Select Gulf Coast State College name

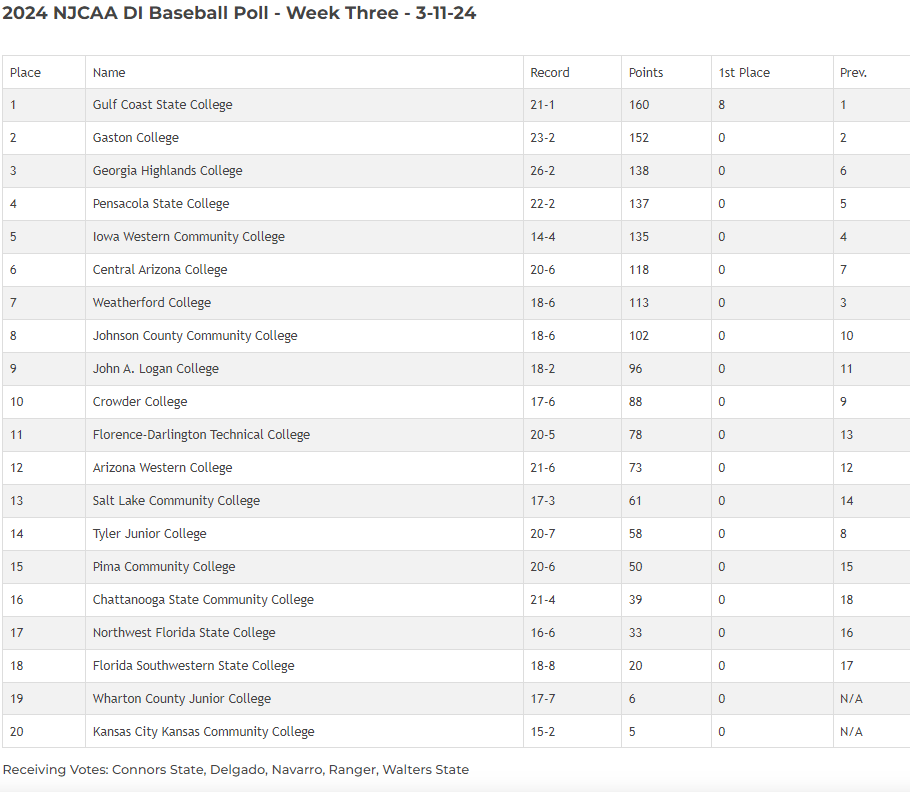tap(162, 105)
